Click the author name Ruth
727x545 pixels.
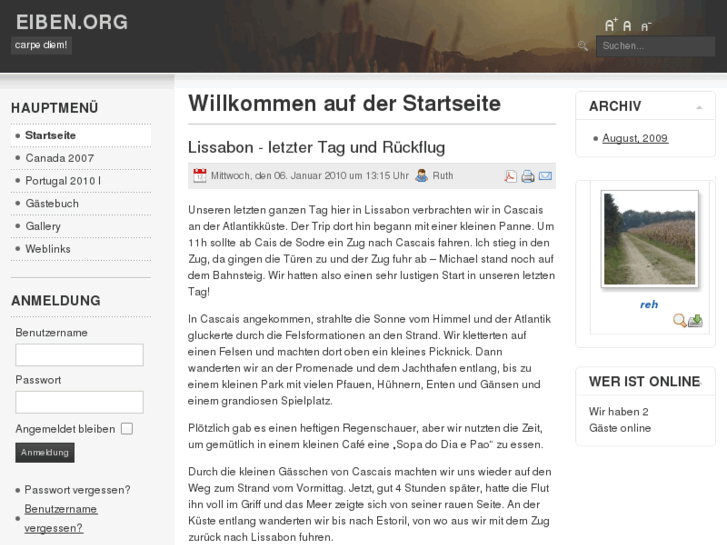pyautogui.click(x=443, y=176)
